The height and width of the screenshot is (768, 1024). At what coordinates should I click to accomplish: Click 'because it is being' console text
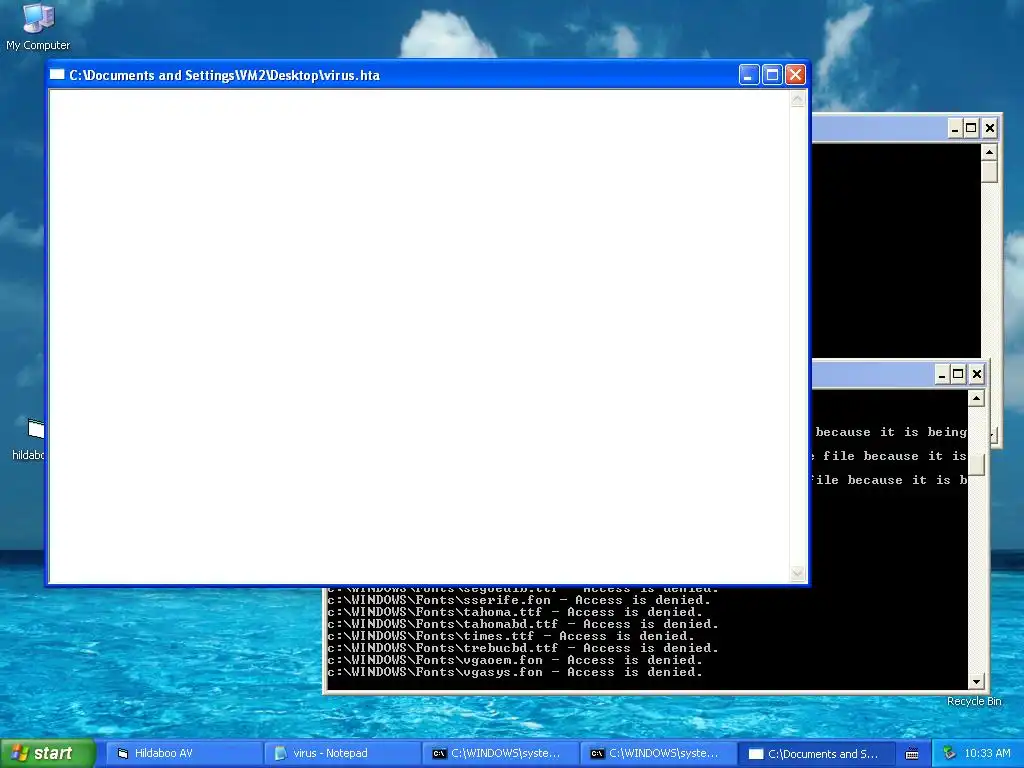tap(891, 432)
